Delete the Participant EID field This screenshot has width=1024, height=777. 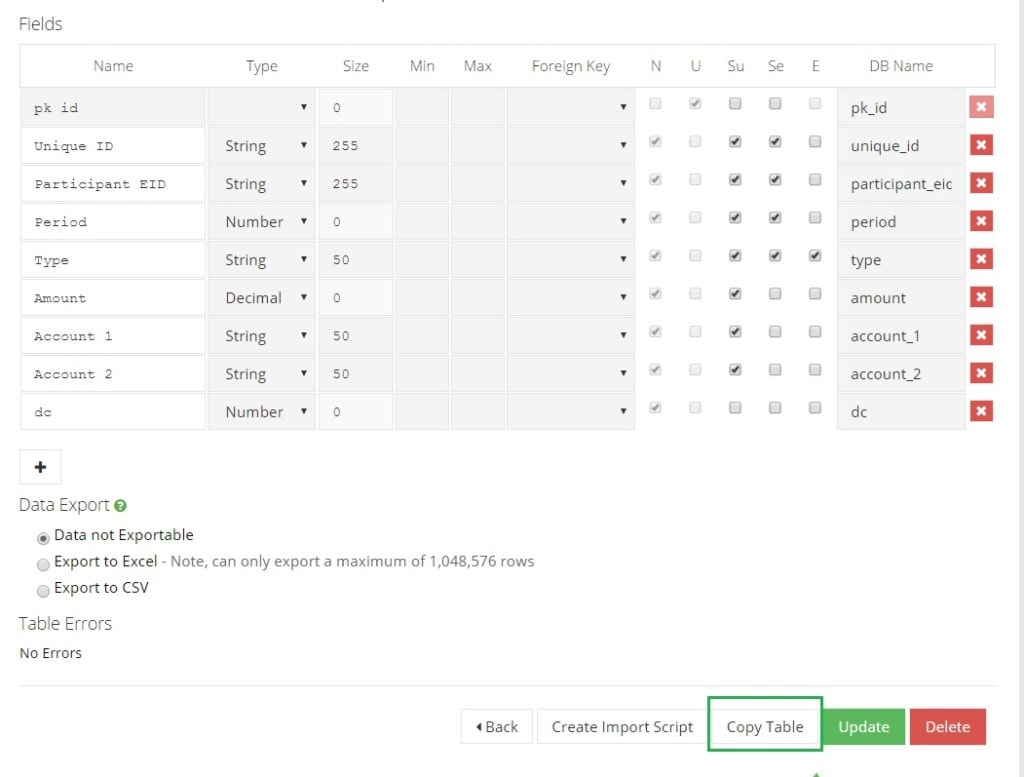pyautogui.click(x=981, y=183)
